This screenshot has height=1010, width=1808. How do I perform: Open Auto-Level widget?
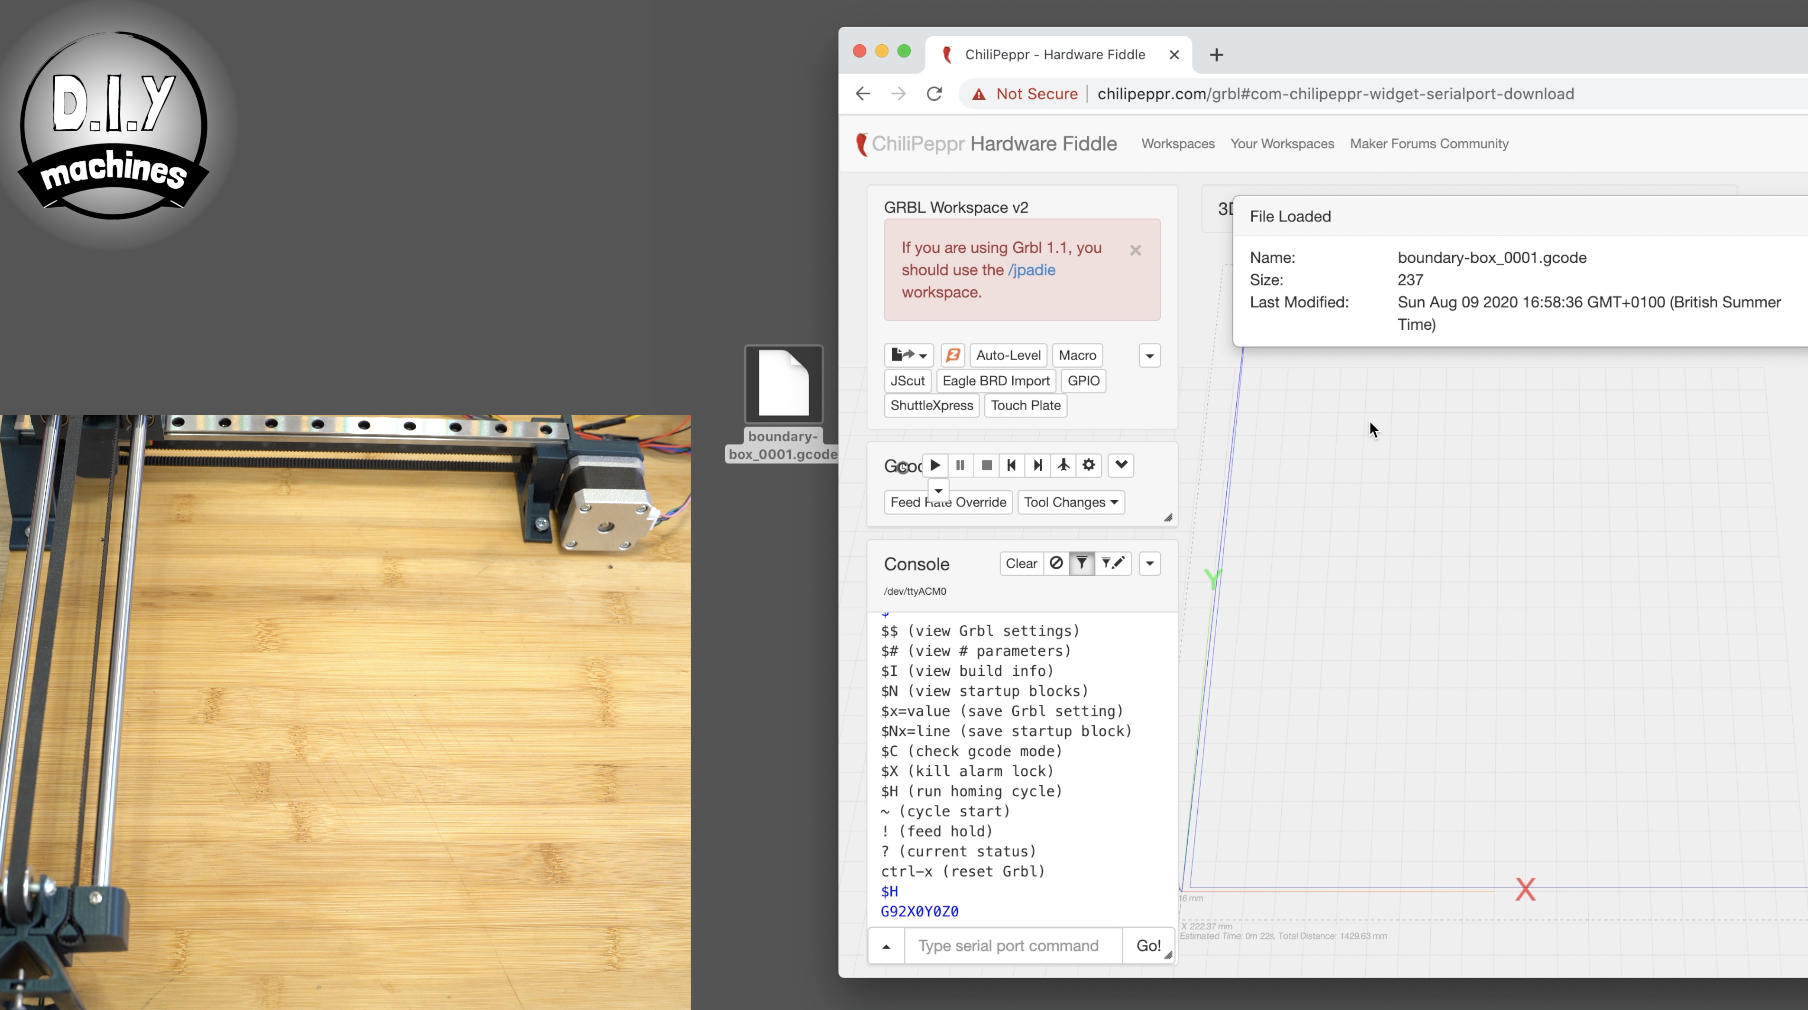1008,355
